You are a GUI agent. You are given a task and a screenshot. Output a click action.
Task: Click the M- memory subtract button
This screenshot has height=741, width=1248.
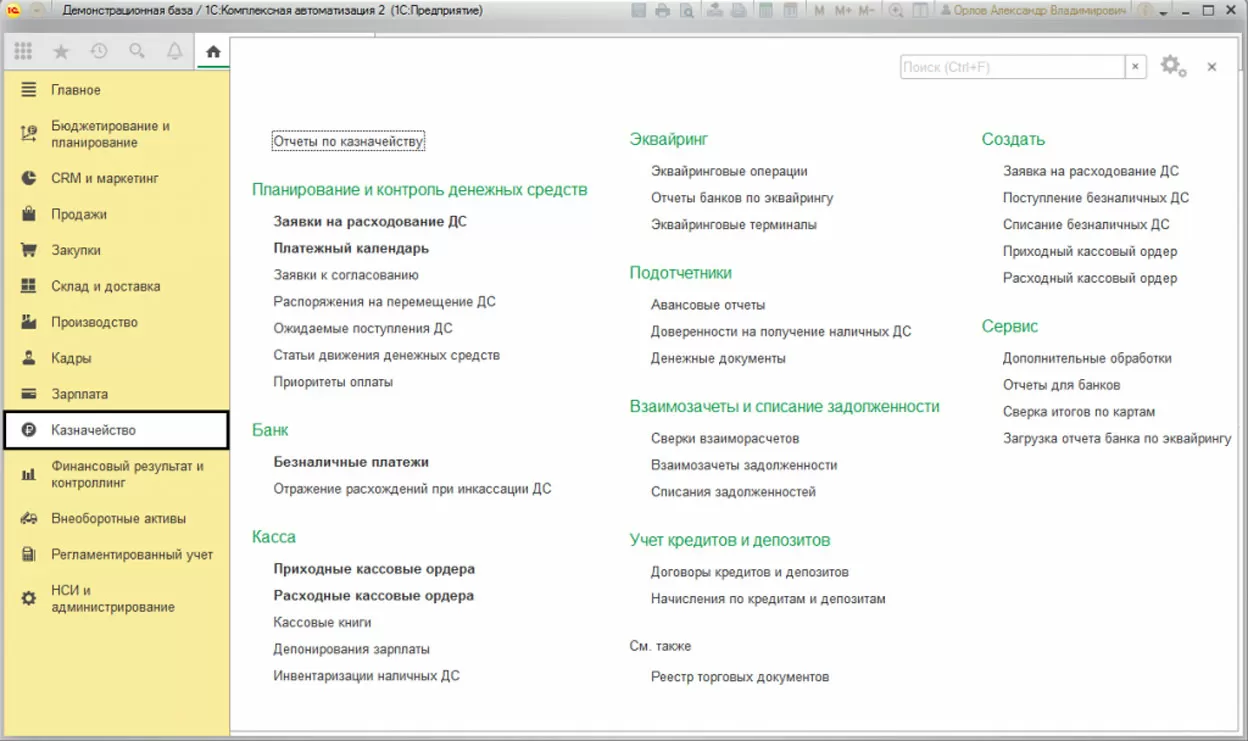point(867,10)
